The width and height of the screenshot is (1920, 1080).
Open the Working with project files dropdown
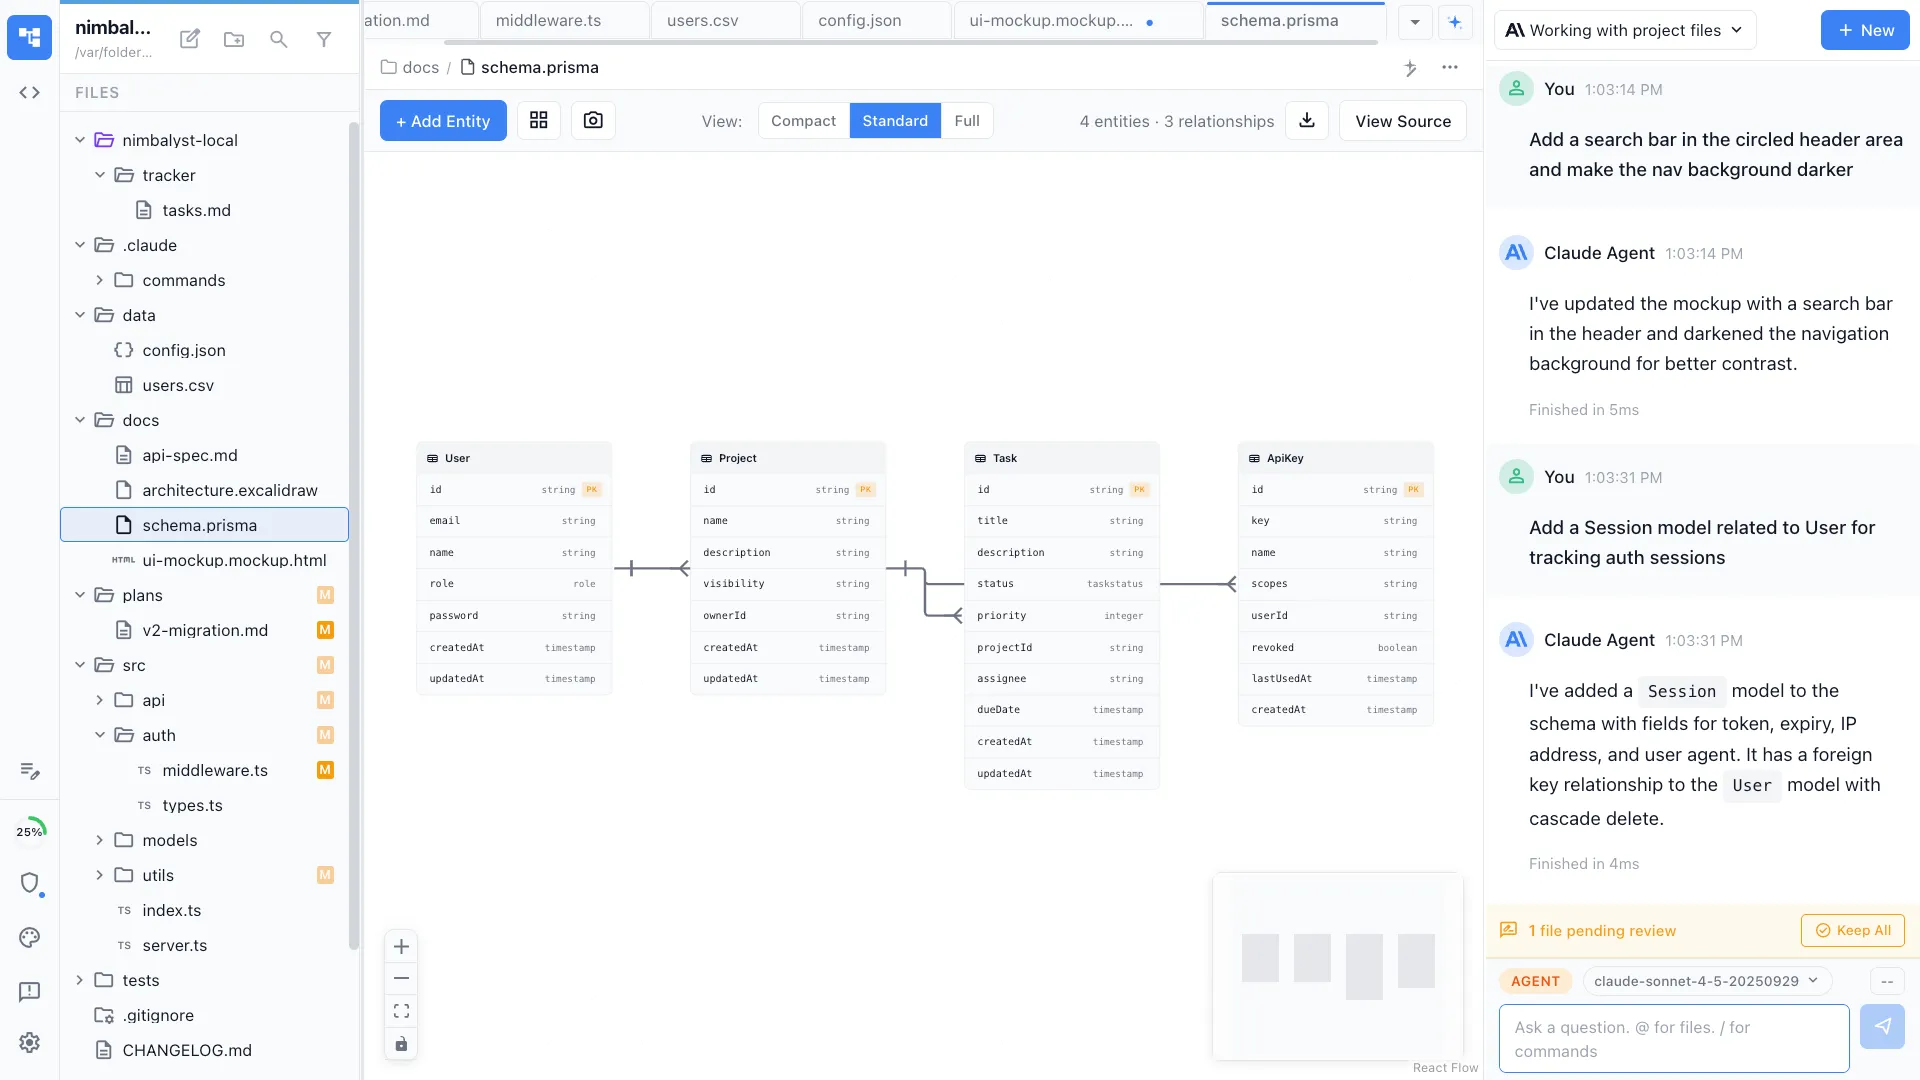point(1624,30)
